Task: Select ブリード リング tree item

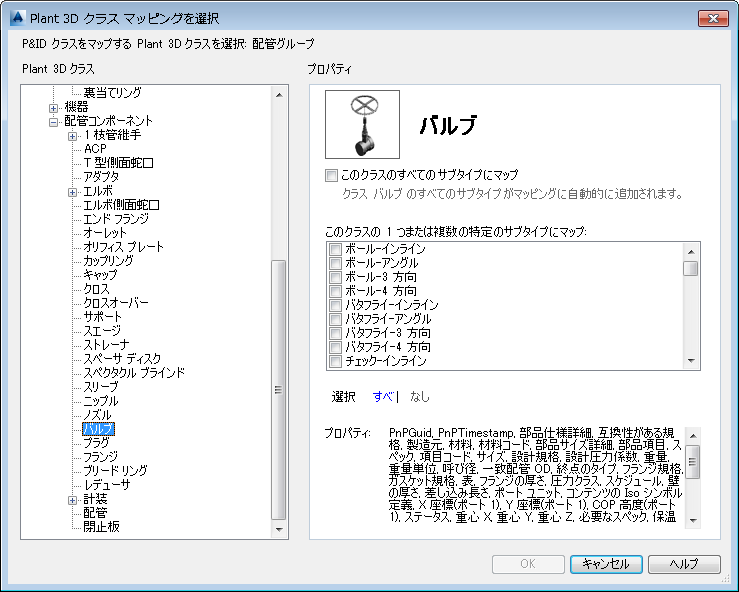Action: pyautogui.click(x=115, y=470)
